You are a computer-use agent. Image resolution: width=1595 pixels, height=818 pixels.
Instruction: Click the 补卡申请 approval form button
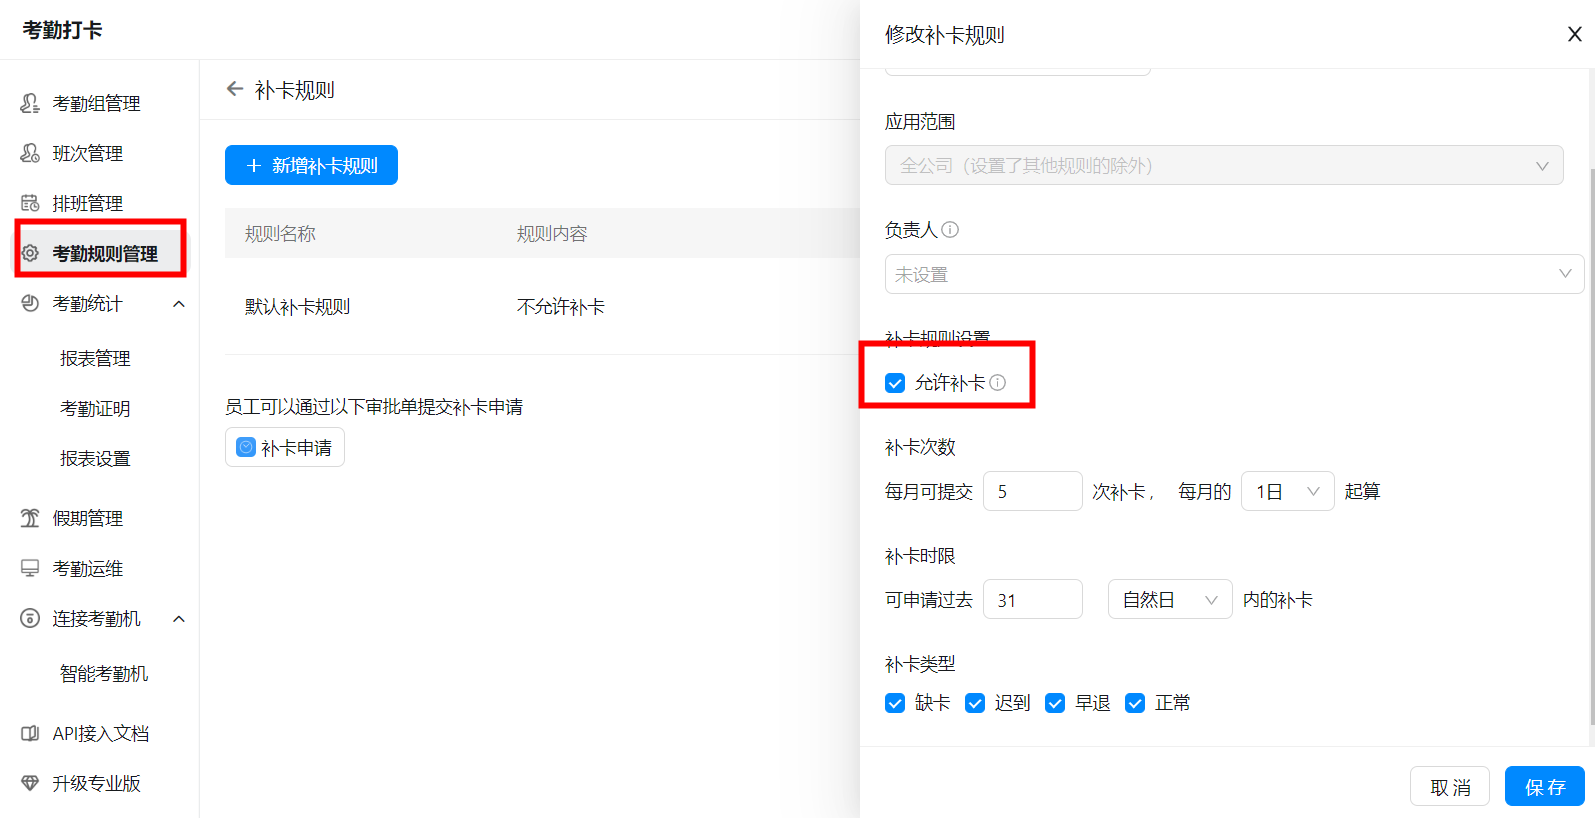[x=285, y=447]
